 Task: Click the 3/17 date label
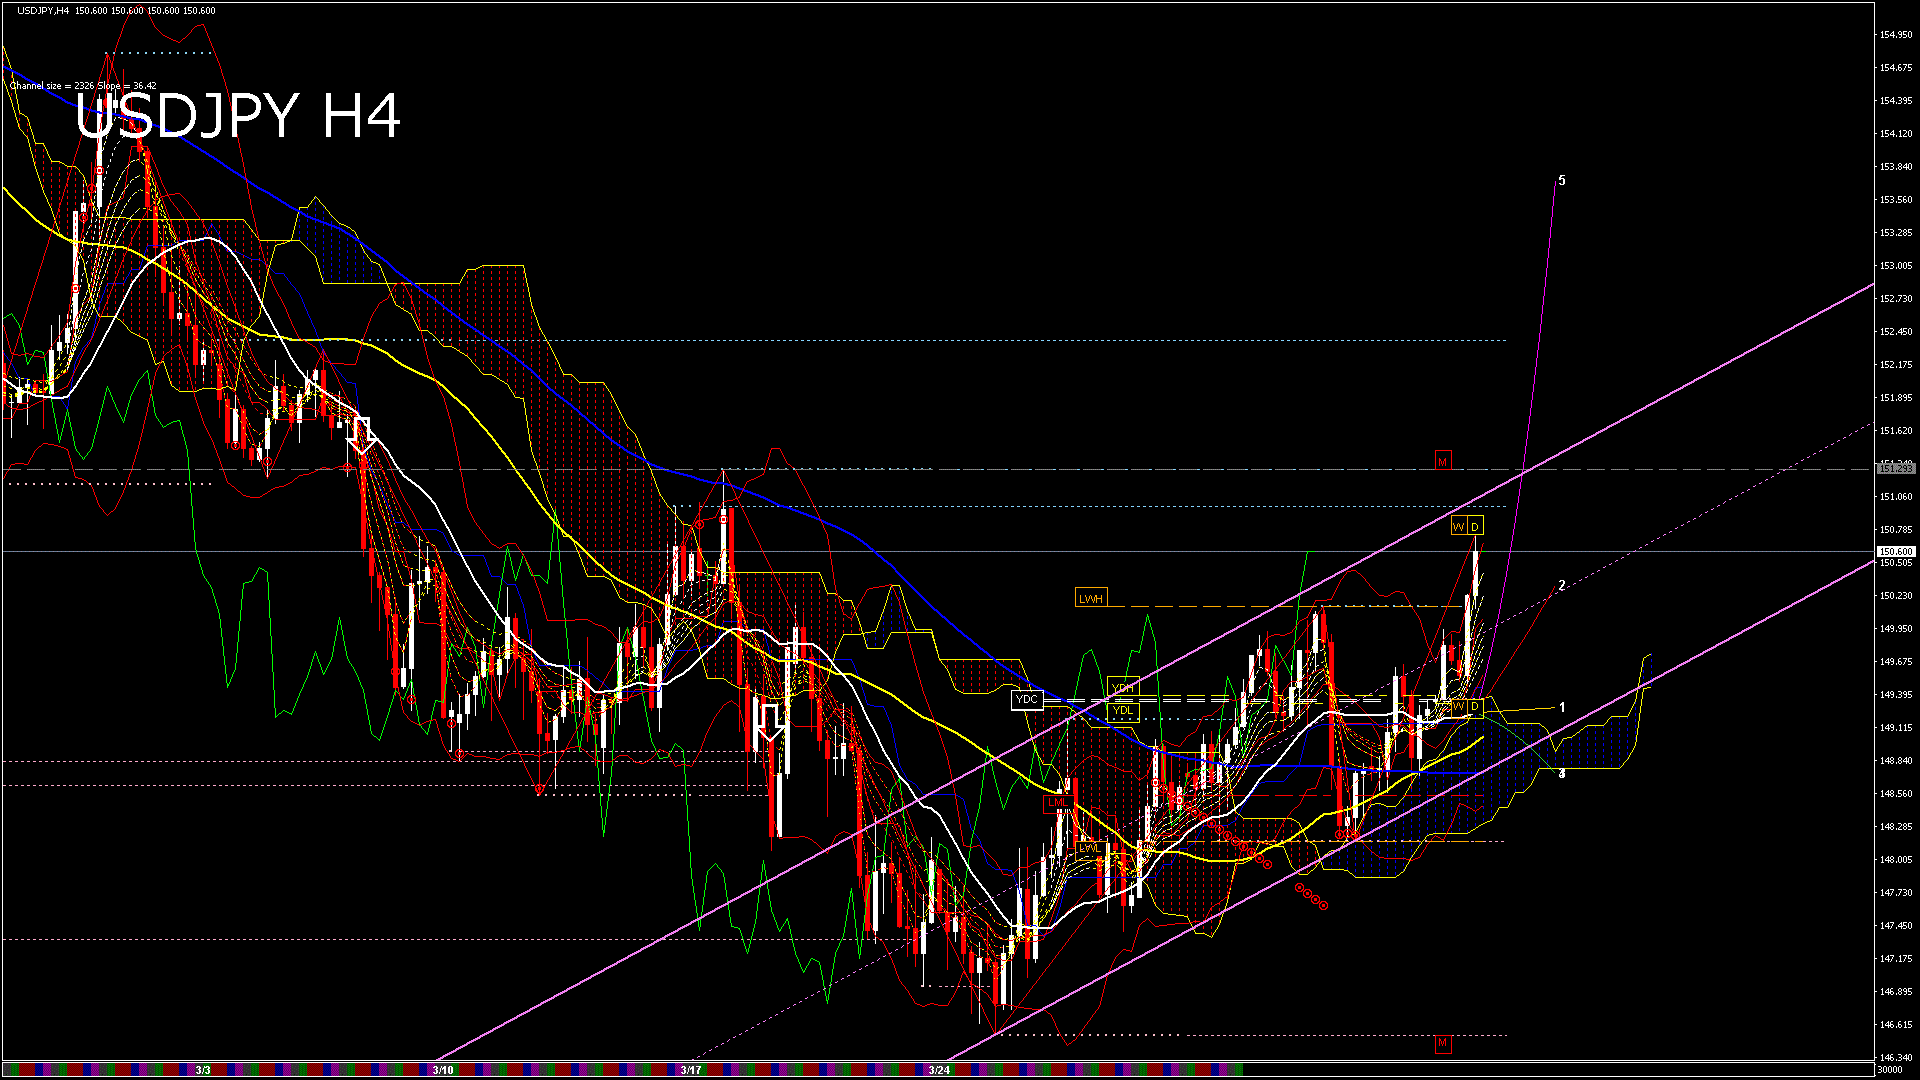690,1070
